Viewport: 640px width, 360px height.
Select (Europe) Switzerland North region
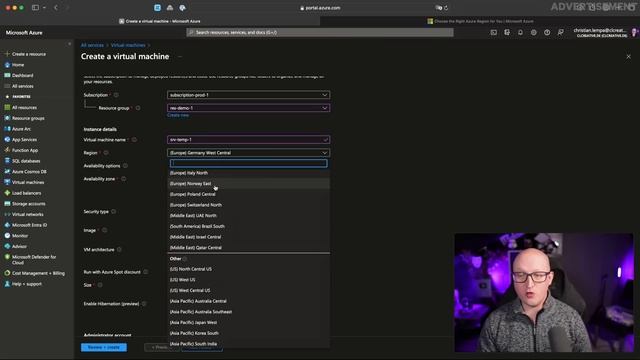coord(249,205)
